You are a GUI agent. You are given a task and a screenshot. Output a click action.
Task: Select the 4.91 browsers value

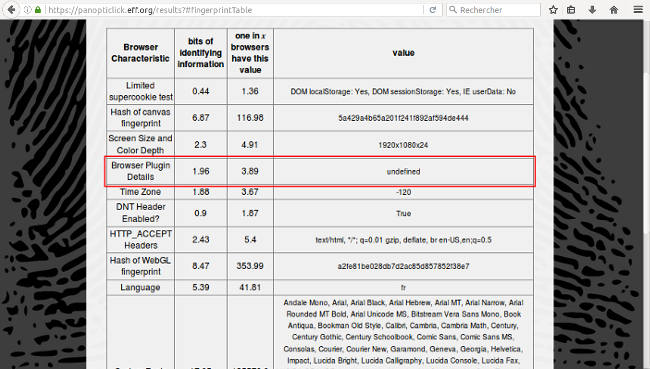point(250,144)
